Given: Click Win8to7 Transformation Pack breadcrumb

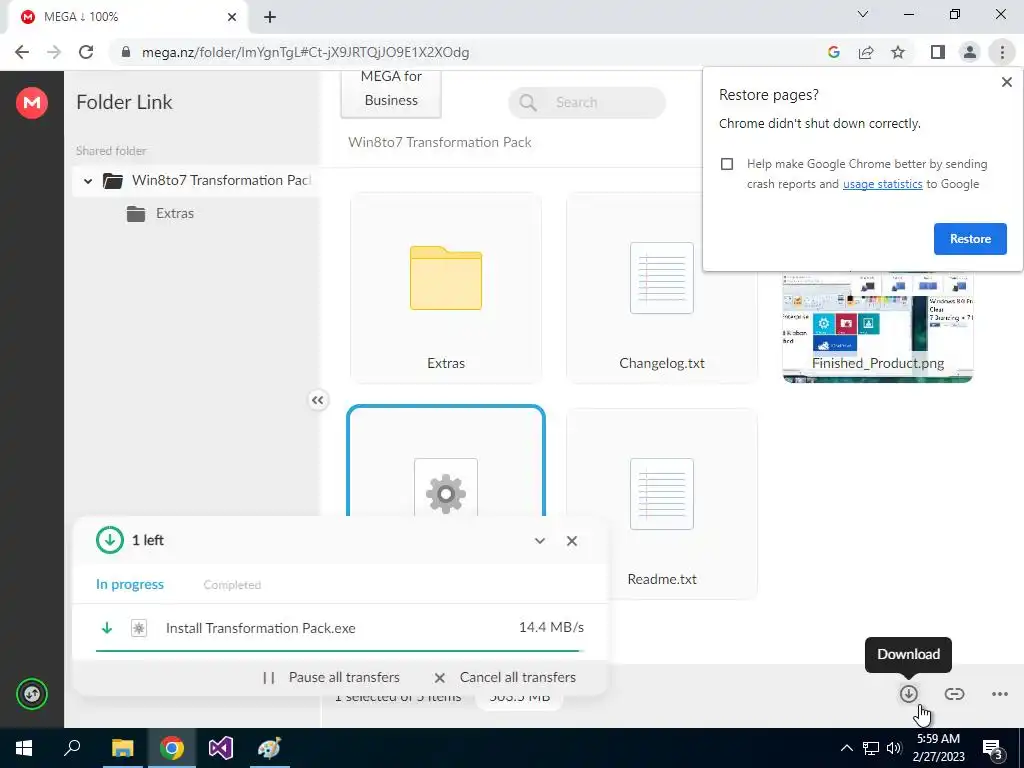Looking at the screenshot, I should [440, 142].
